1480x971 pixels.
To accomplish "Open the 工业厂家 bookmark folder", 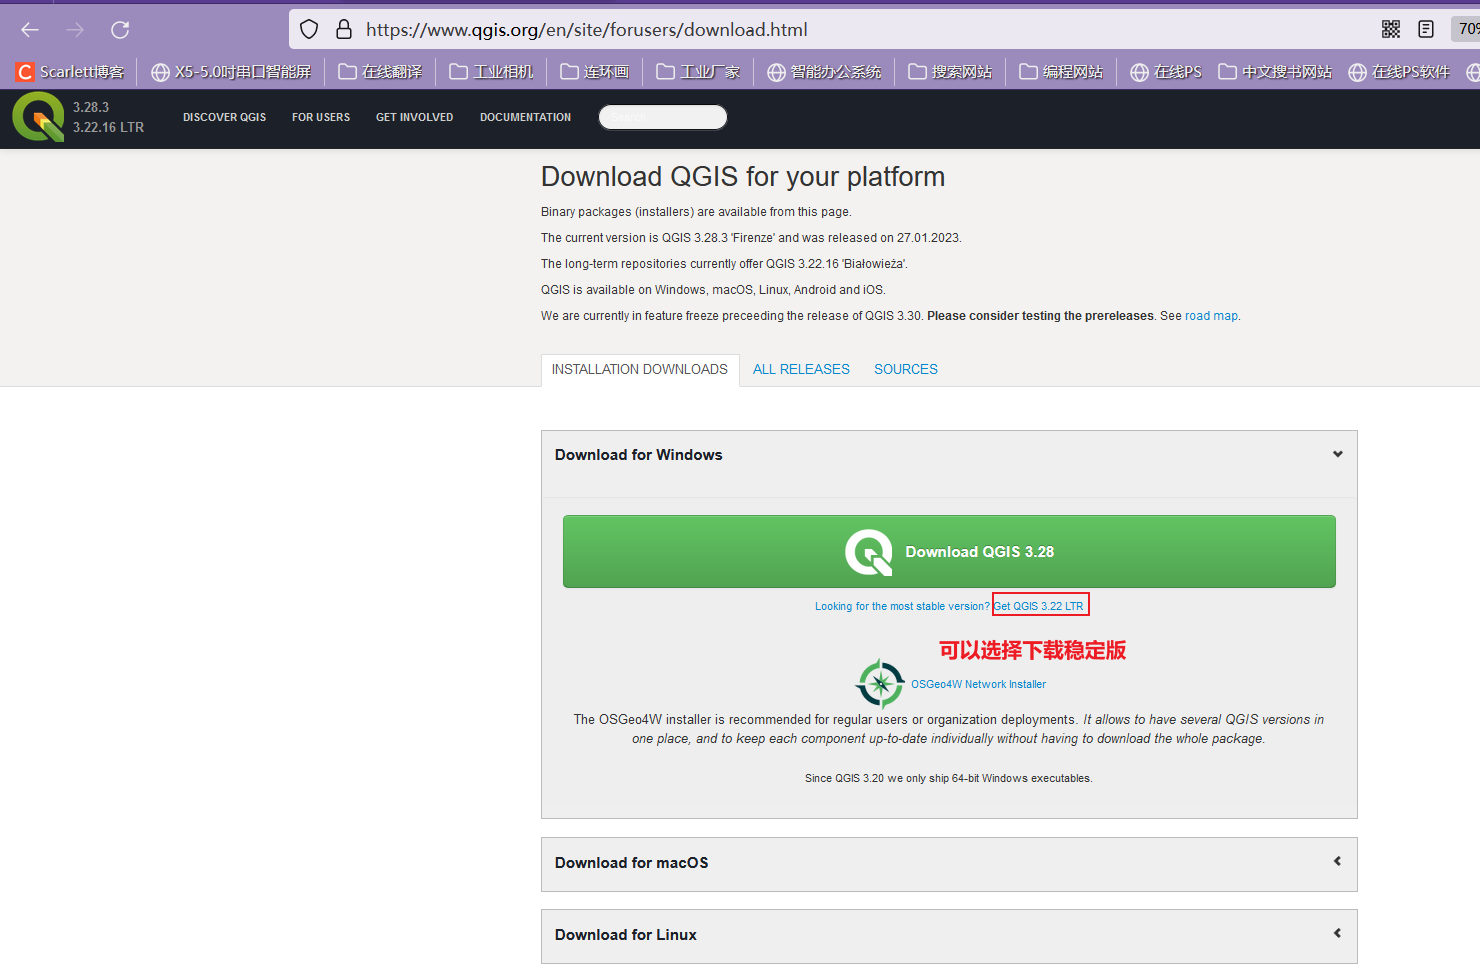I will [698, 72].
